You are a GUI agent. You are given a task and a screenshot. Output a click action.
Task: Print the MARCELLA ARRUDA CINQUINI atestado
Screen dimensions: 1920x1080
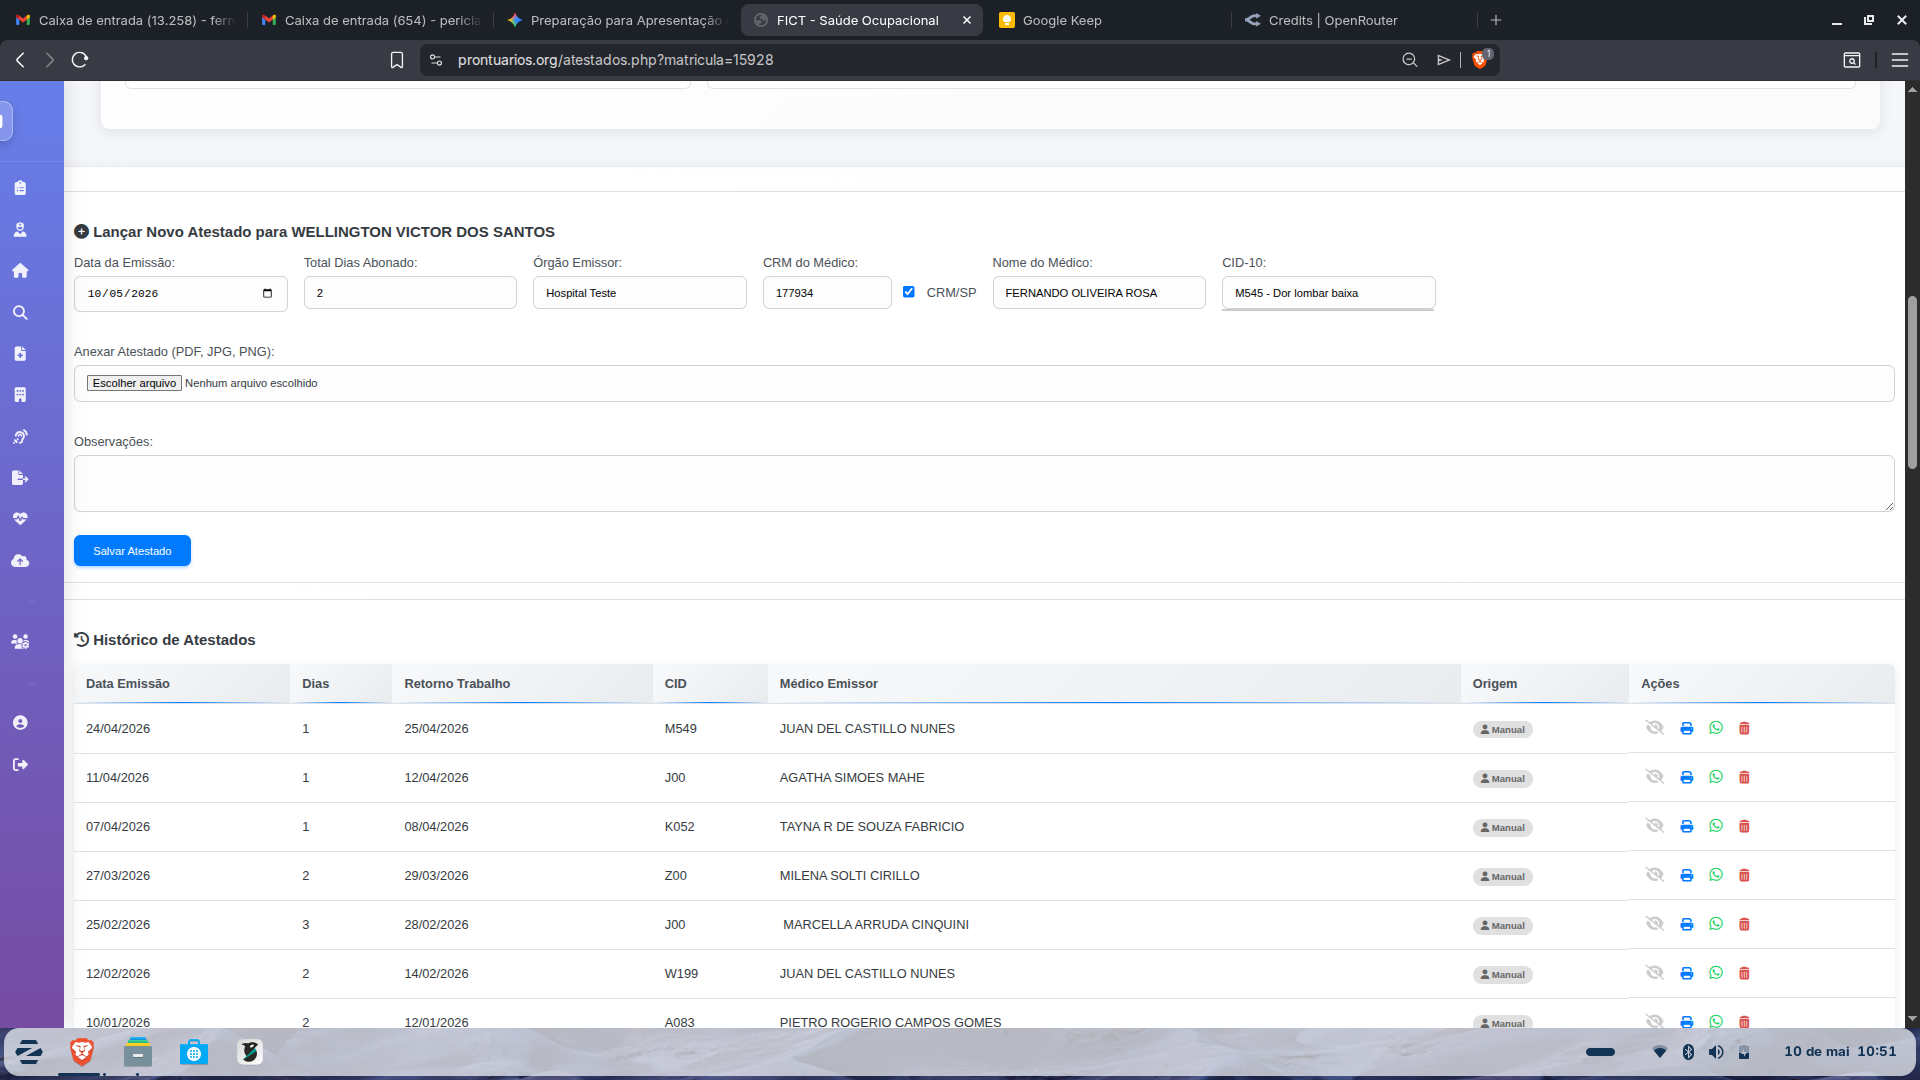1687,925
